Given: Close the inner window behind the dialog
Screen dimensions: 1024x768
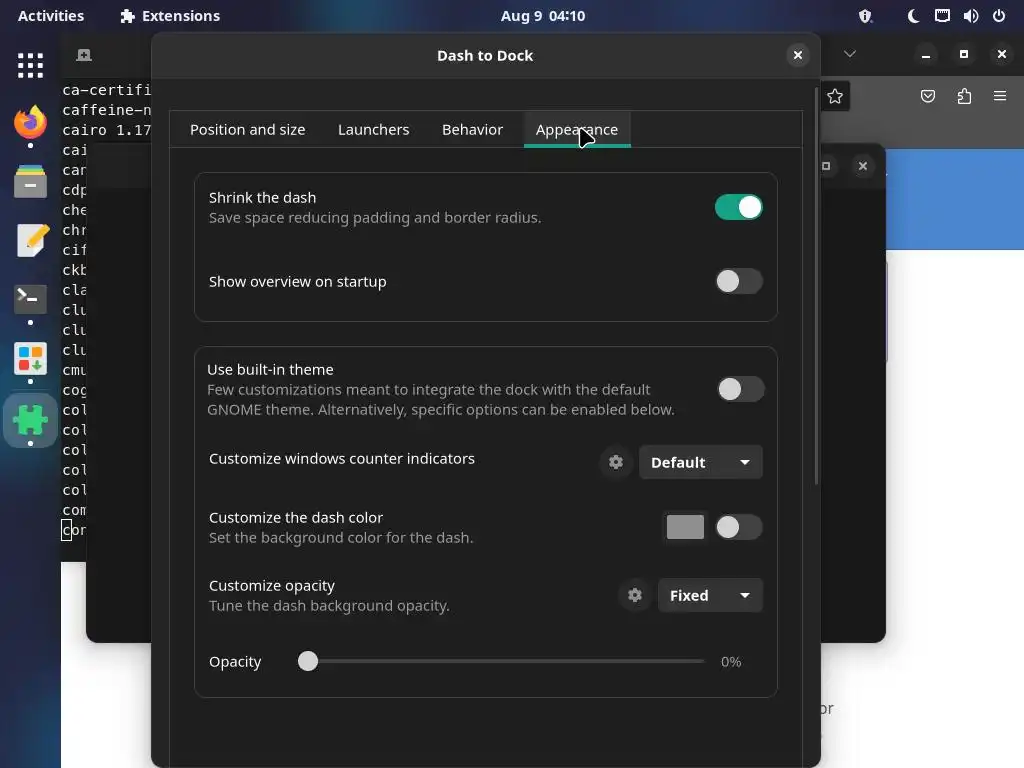Looking at the screenshot, I should [x=863, y=166].
